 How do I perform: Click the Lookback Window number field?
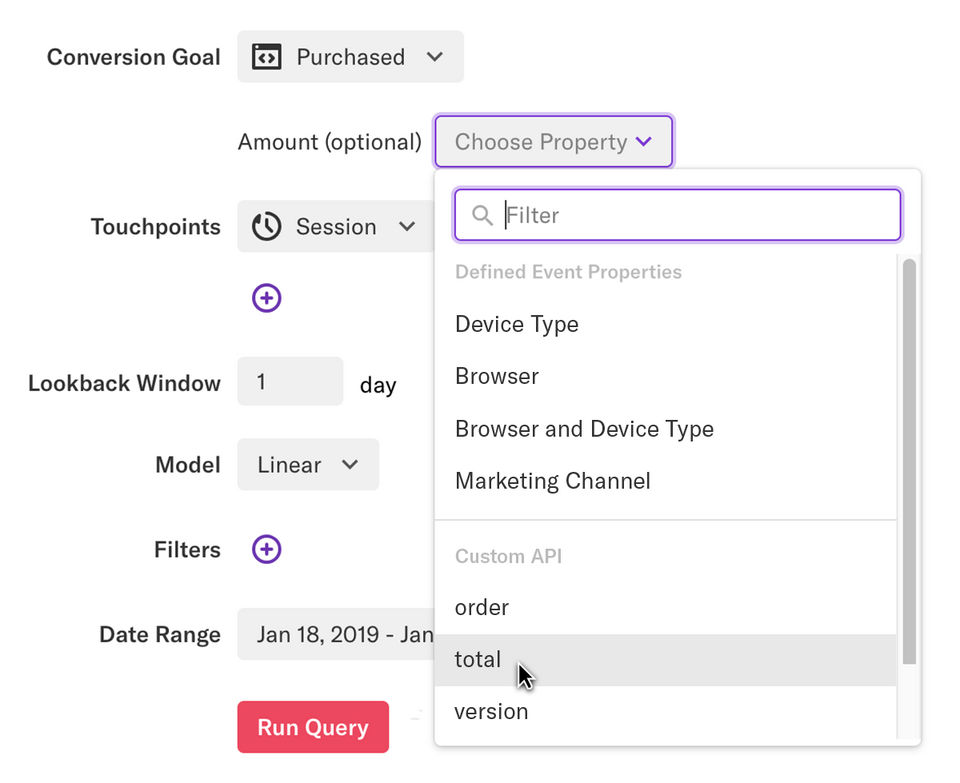coord(290,382)
